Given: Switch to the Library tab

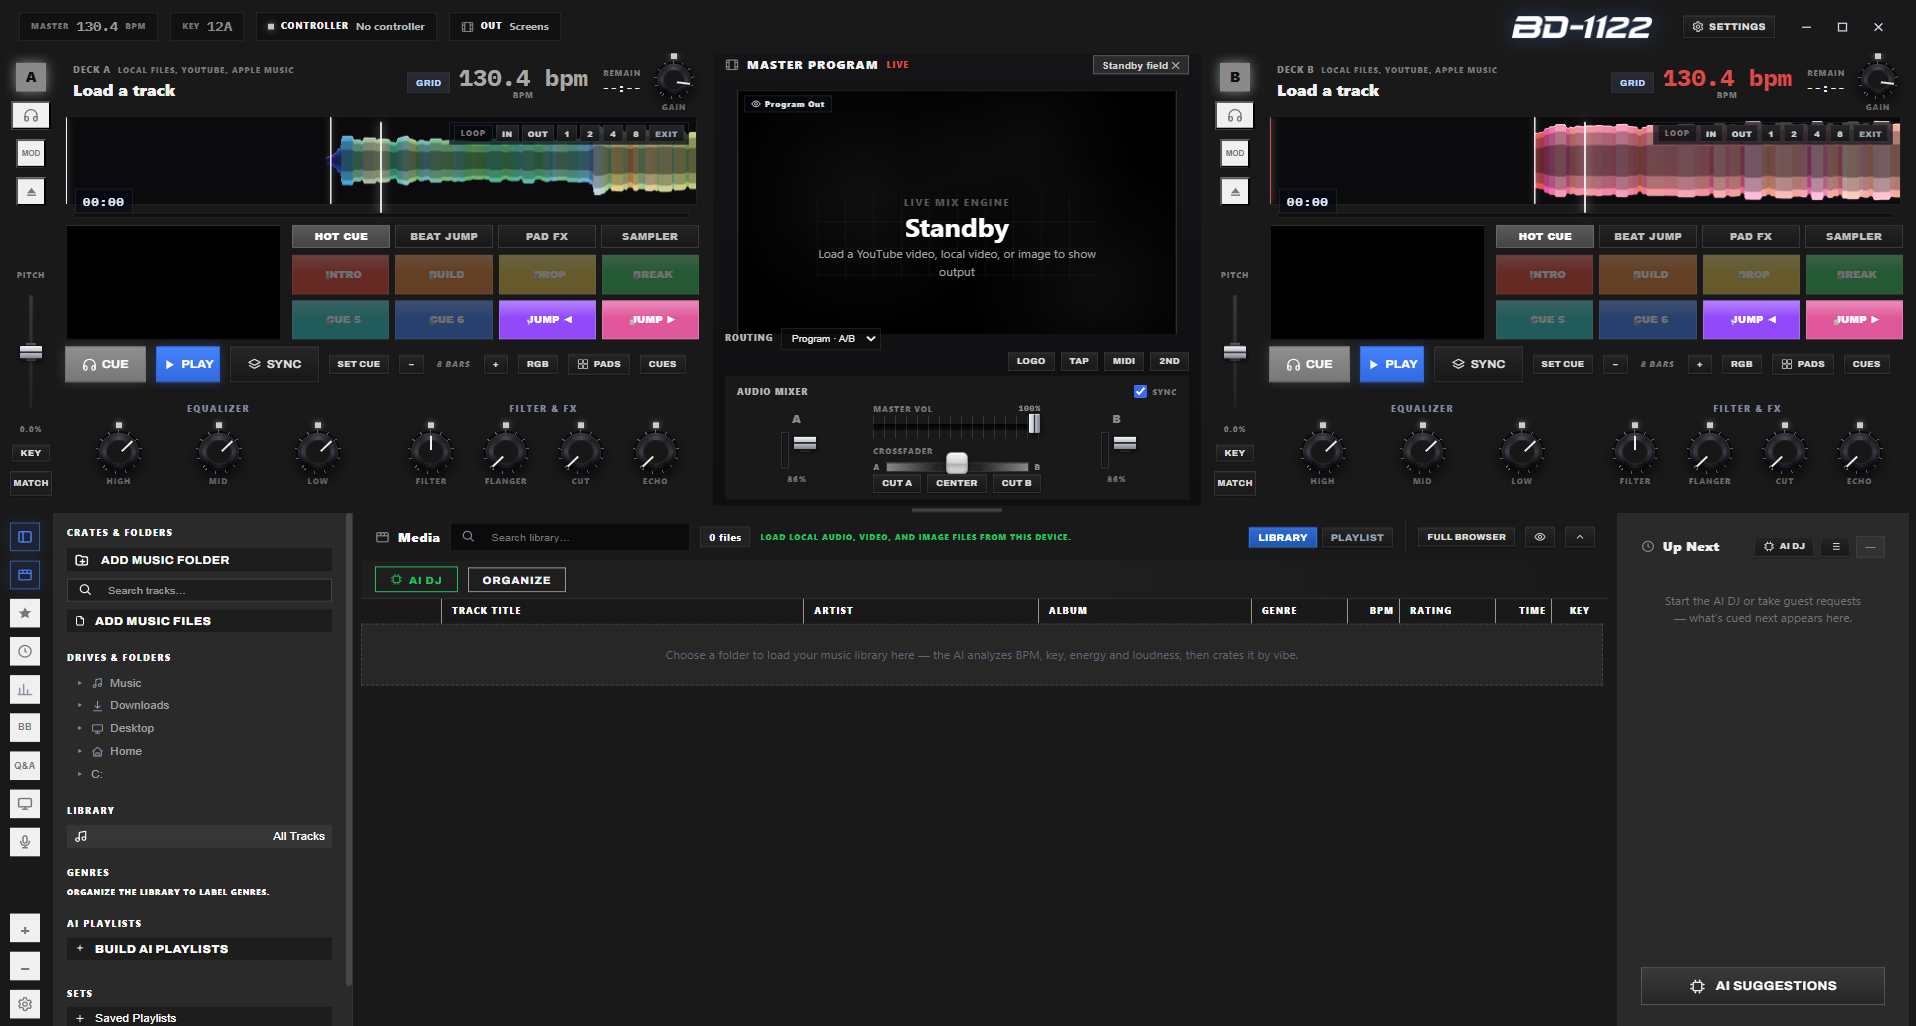Looking at the screenshot, I should (1282, 537).
